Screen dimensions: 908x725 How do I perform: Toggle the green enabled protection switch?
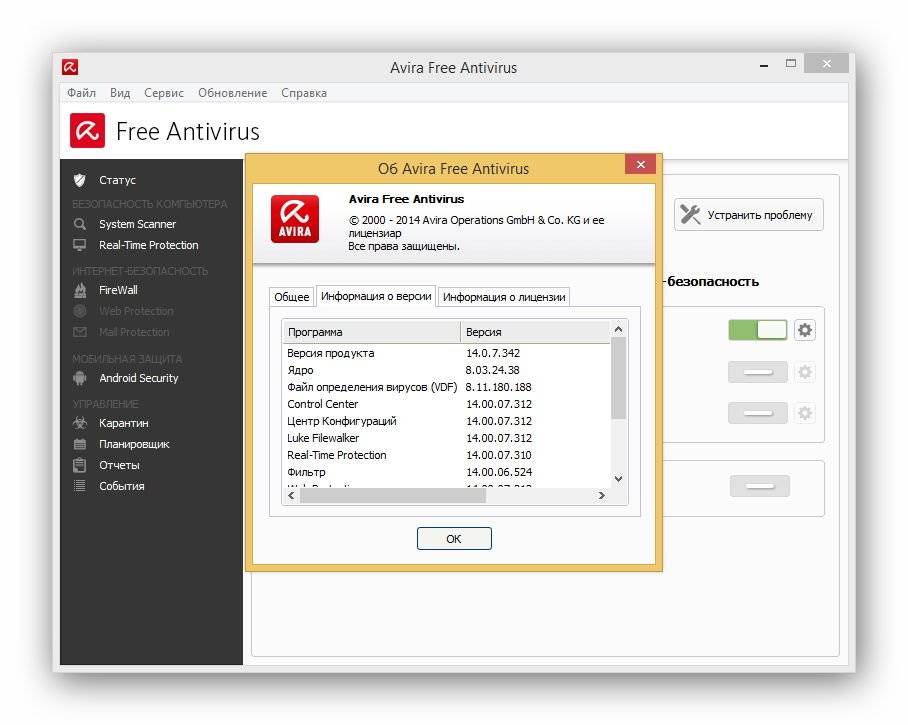pyautogui.click(x=757, y=330)
